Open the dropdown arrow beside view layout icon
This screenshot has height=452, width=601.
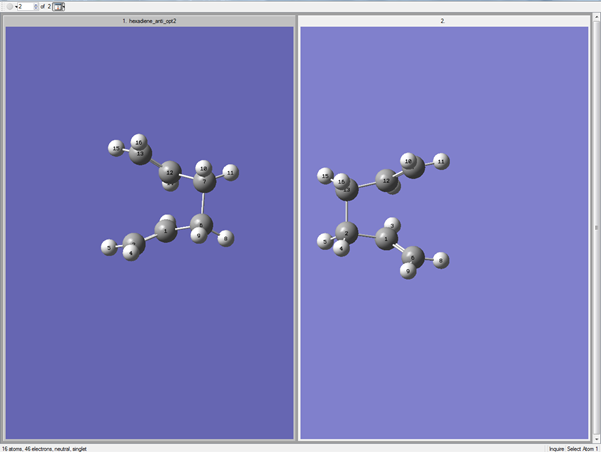(63, 7)
